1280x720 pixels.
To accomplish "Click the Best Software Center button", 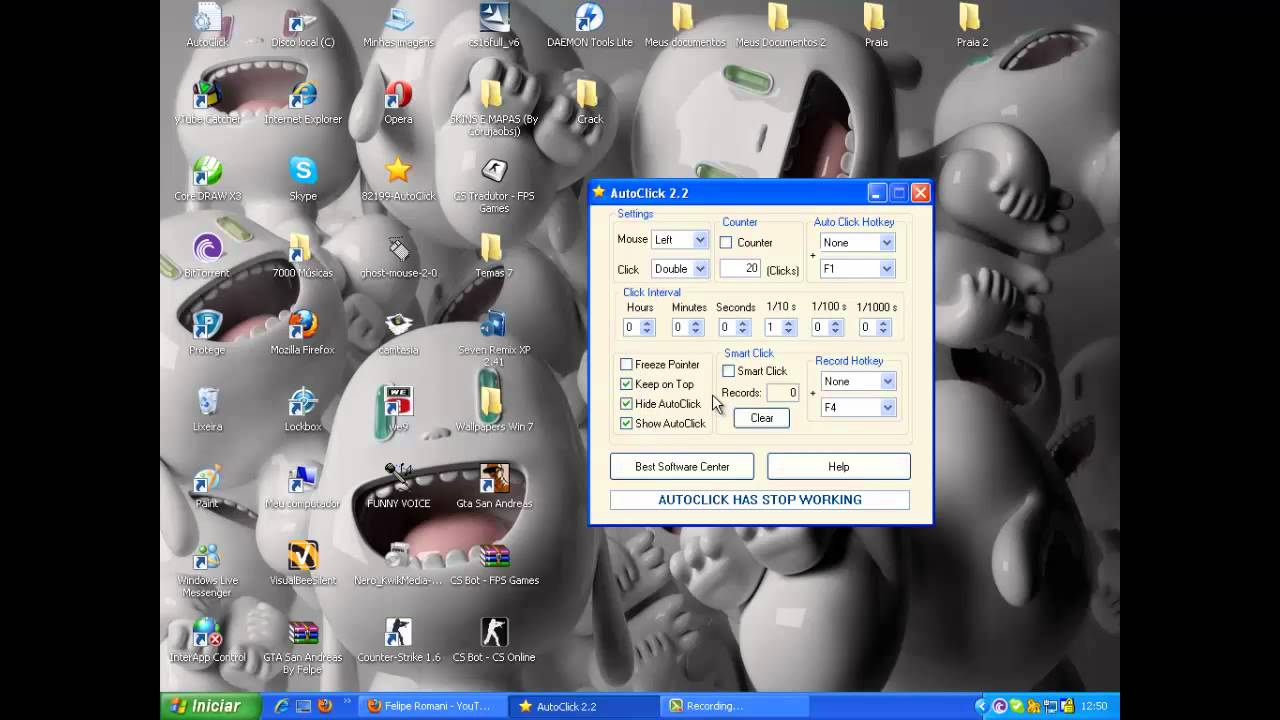I will coord(682,467).
